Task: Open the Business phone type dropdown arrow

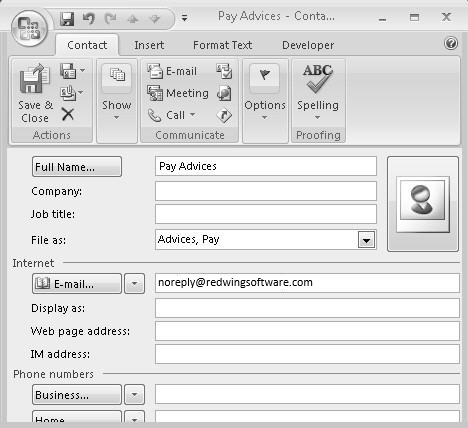Action: [134, 395]
